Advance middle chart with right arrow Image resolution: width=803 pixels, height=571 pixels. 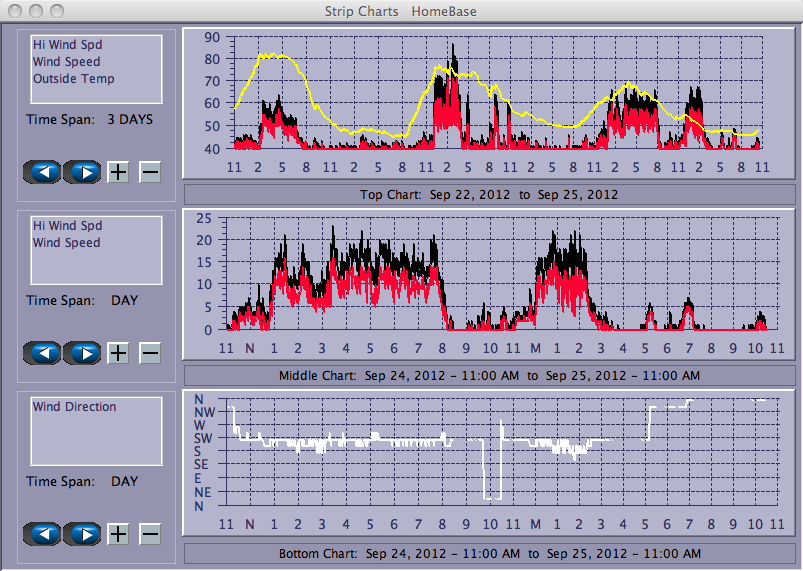83,353
